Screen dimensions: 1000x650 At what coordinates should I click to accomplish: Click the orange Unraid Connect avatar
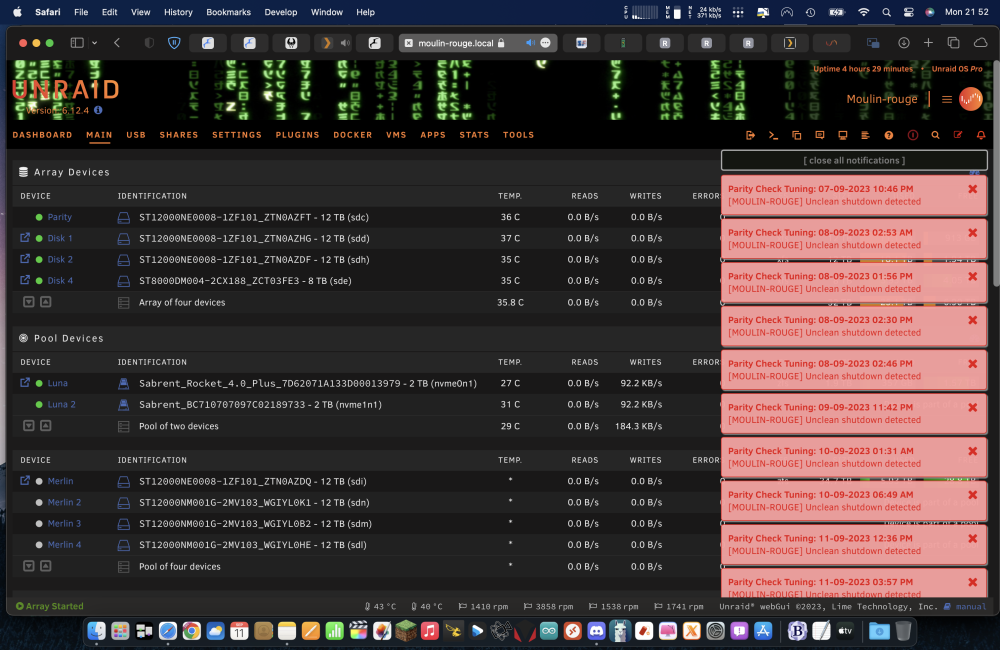[971, 99]
